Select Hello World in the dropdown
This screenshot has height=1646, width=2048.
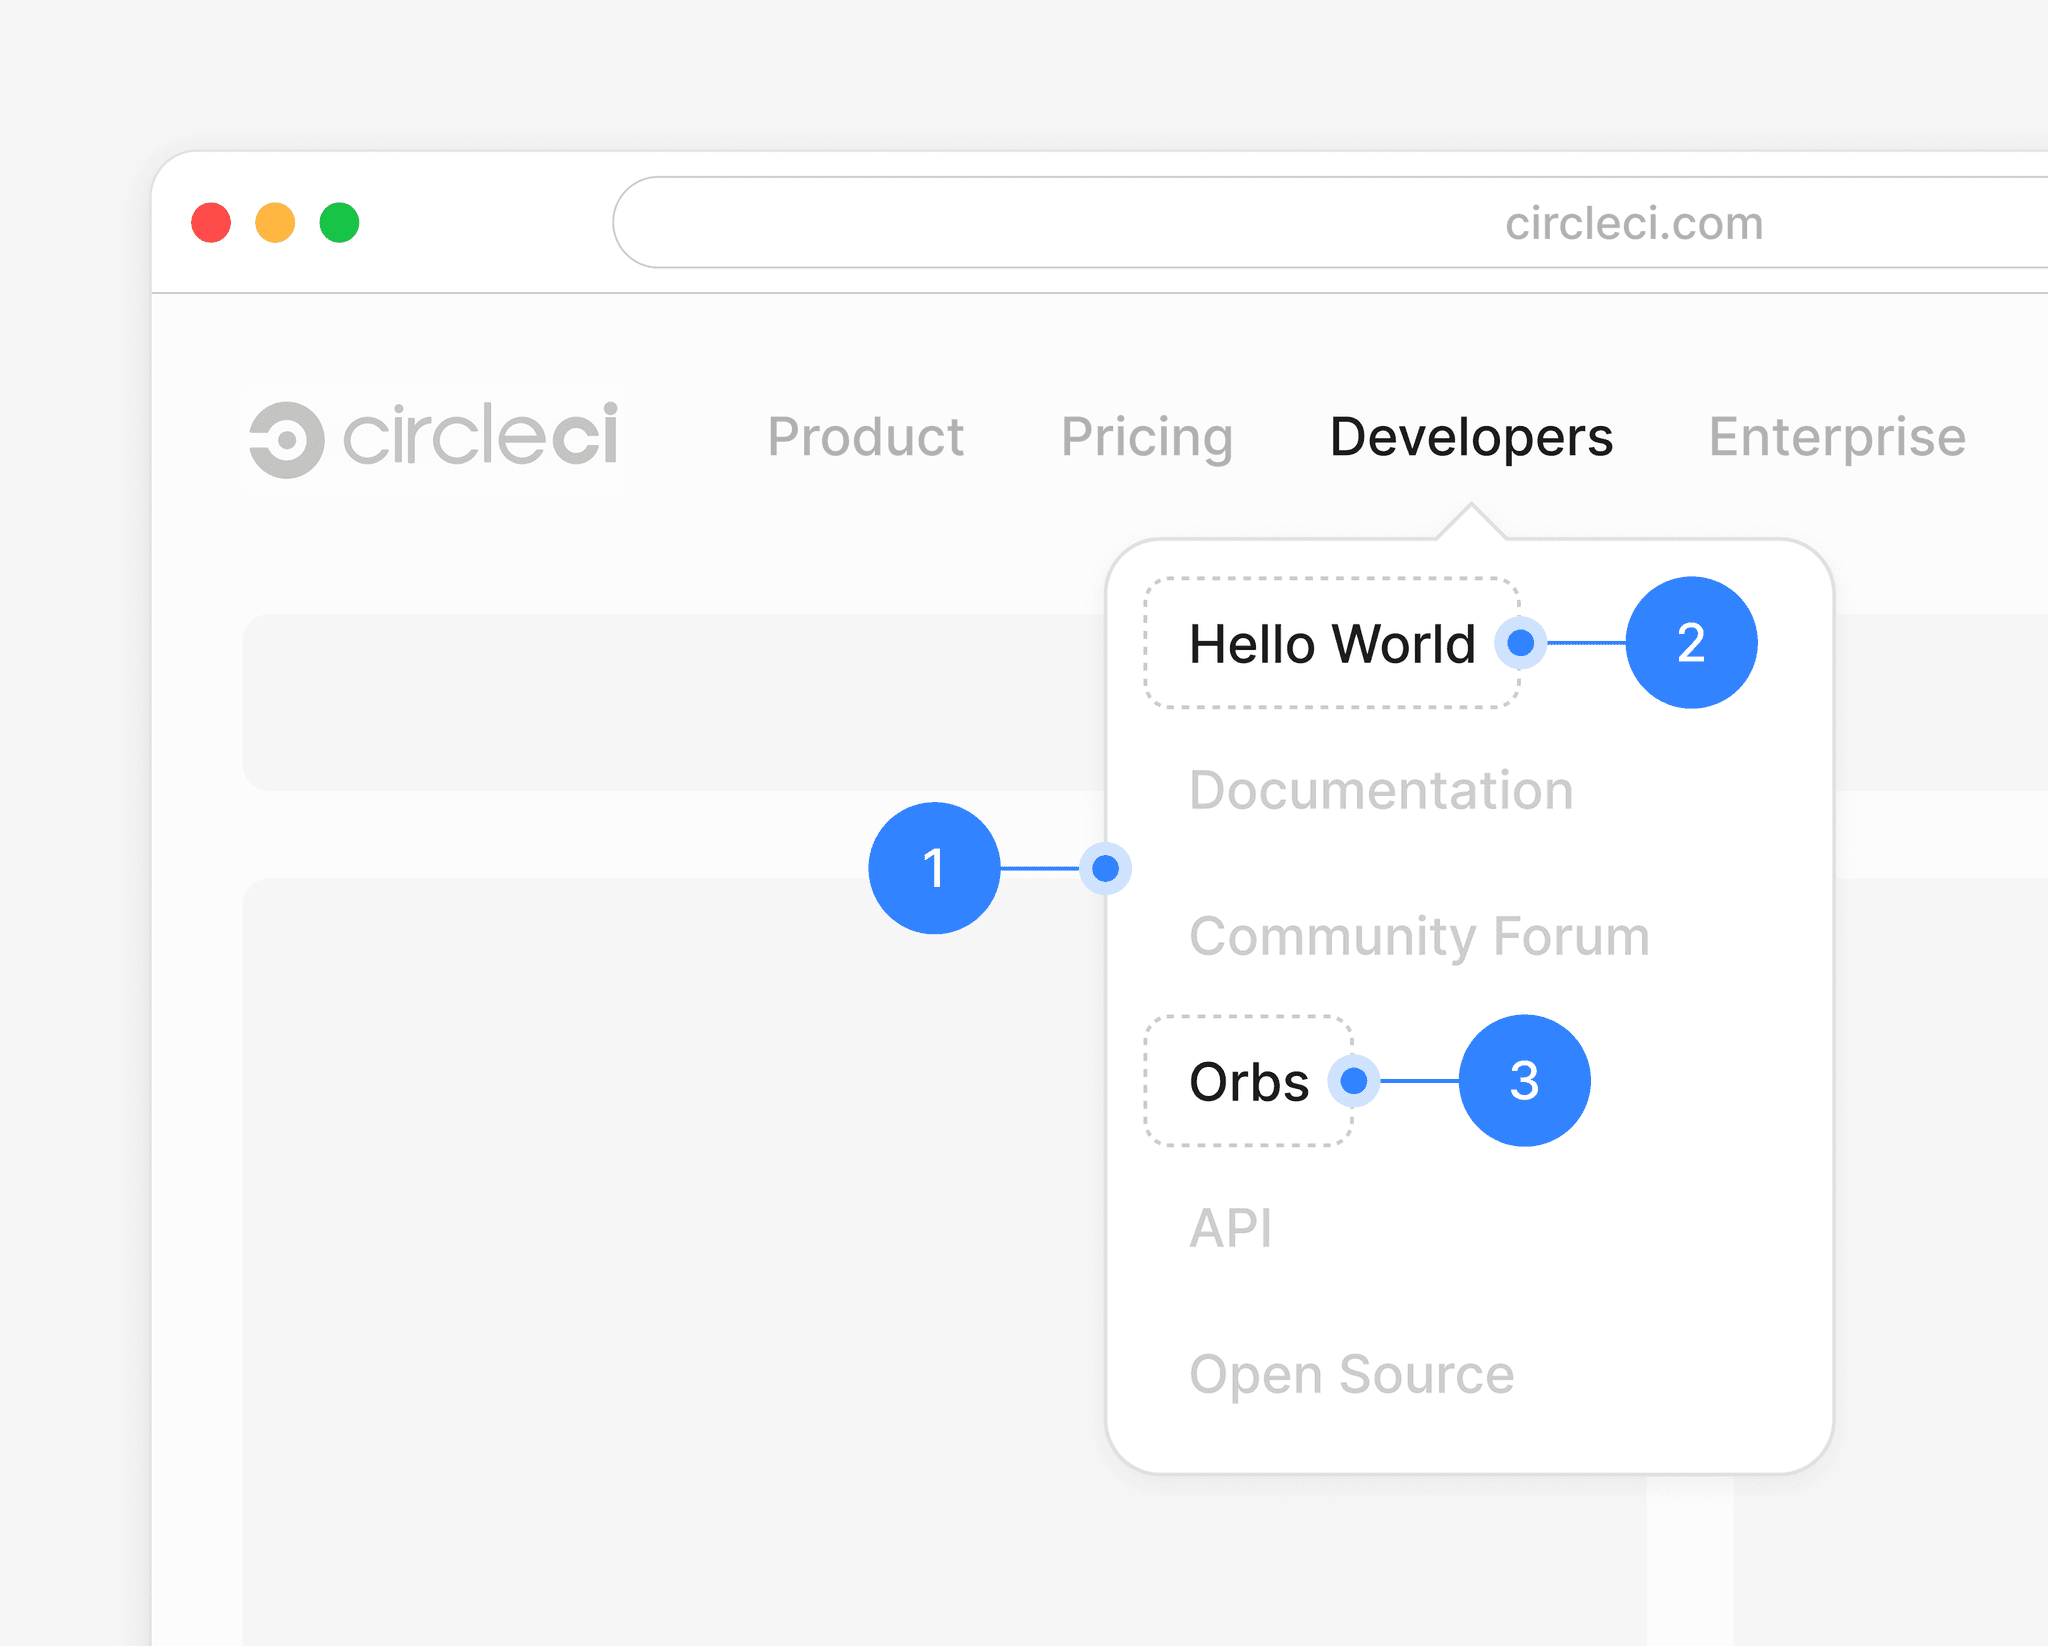tap(1331, 643)
